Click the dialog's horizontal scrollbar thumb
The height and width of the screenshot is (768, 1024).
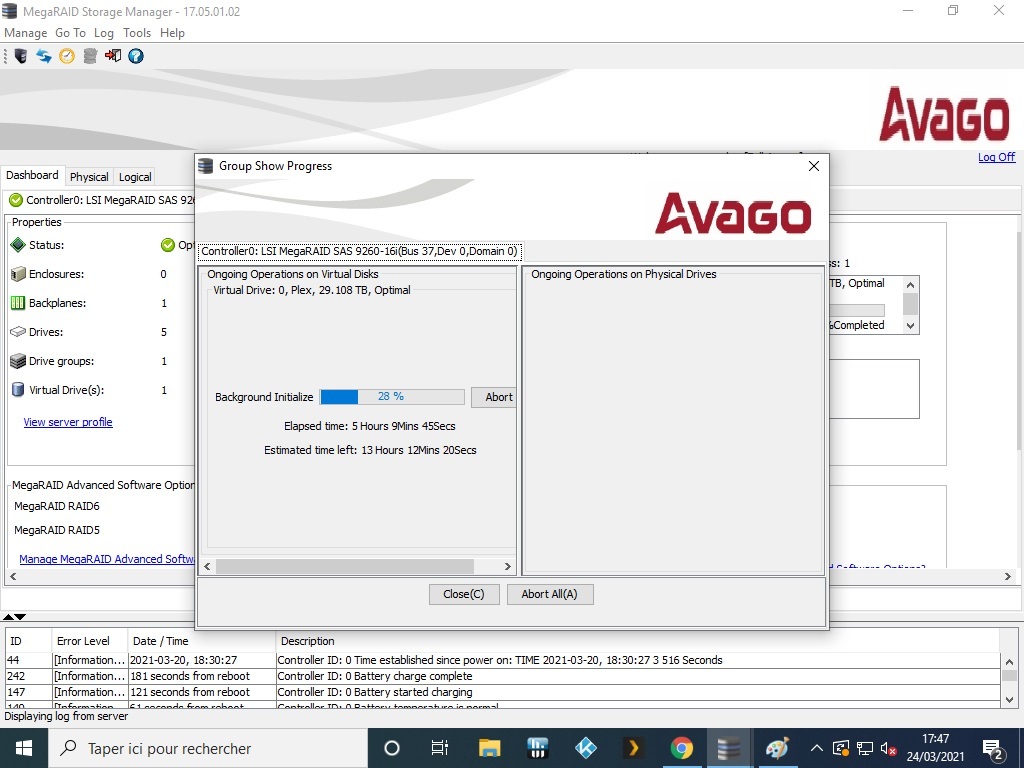tap(345, 566)
